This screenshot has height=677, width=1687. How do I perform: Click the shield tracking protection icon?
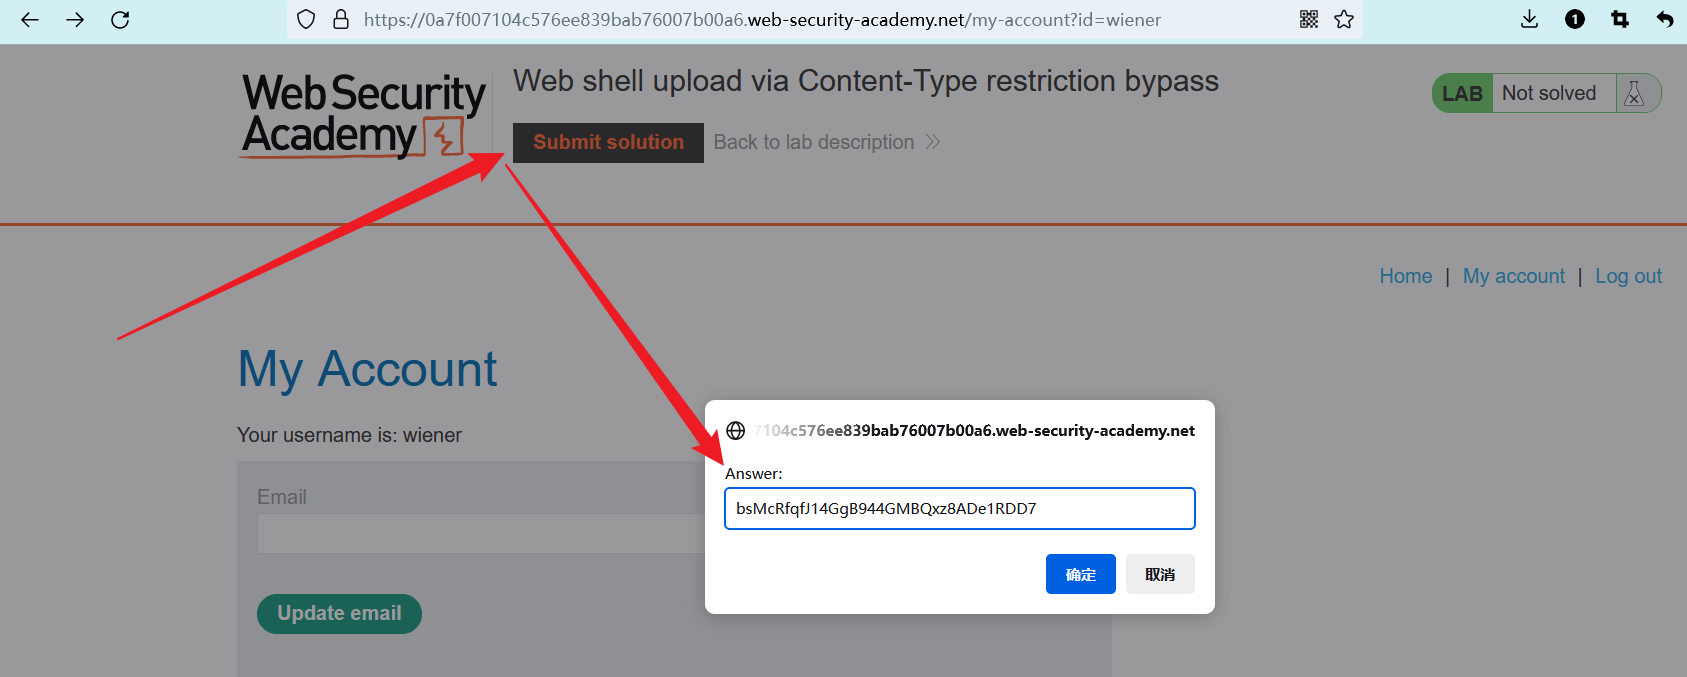pyautogui.click(x=307, y=20)
